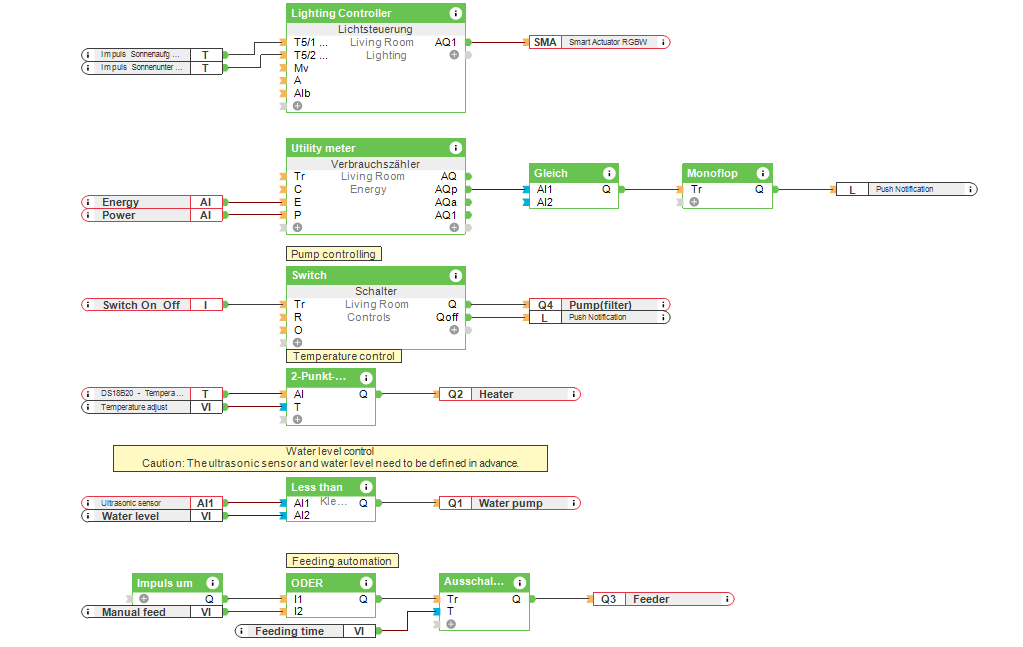
Task: Open info on the Utility meter block header
Action: [x=457, y=147]
